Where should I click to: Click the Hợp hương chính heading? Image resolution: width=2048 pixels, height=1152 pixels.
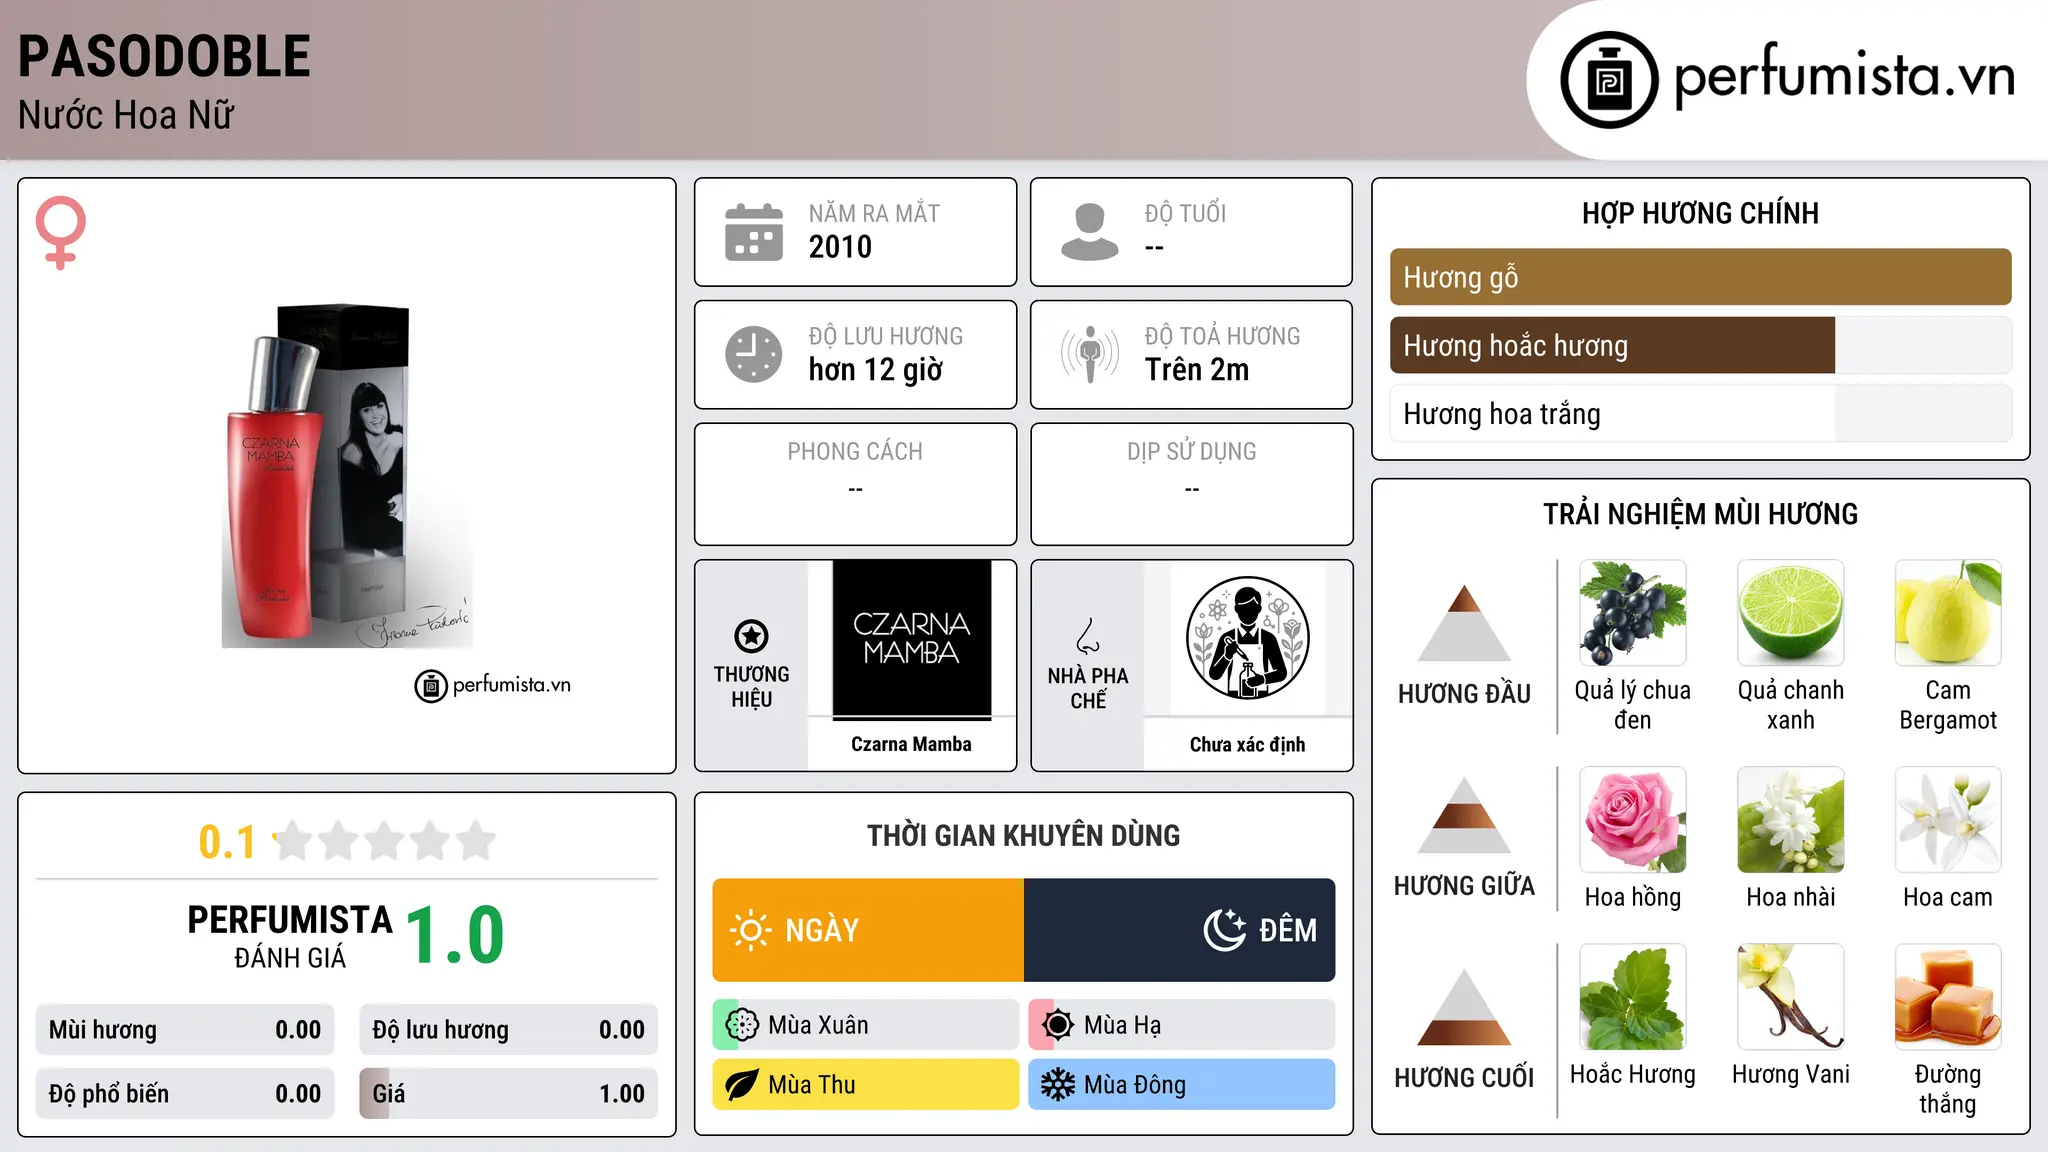click(x=1700, y=213)
